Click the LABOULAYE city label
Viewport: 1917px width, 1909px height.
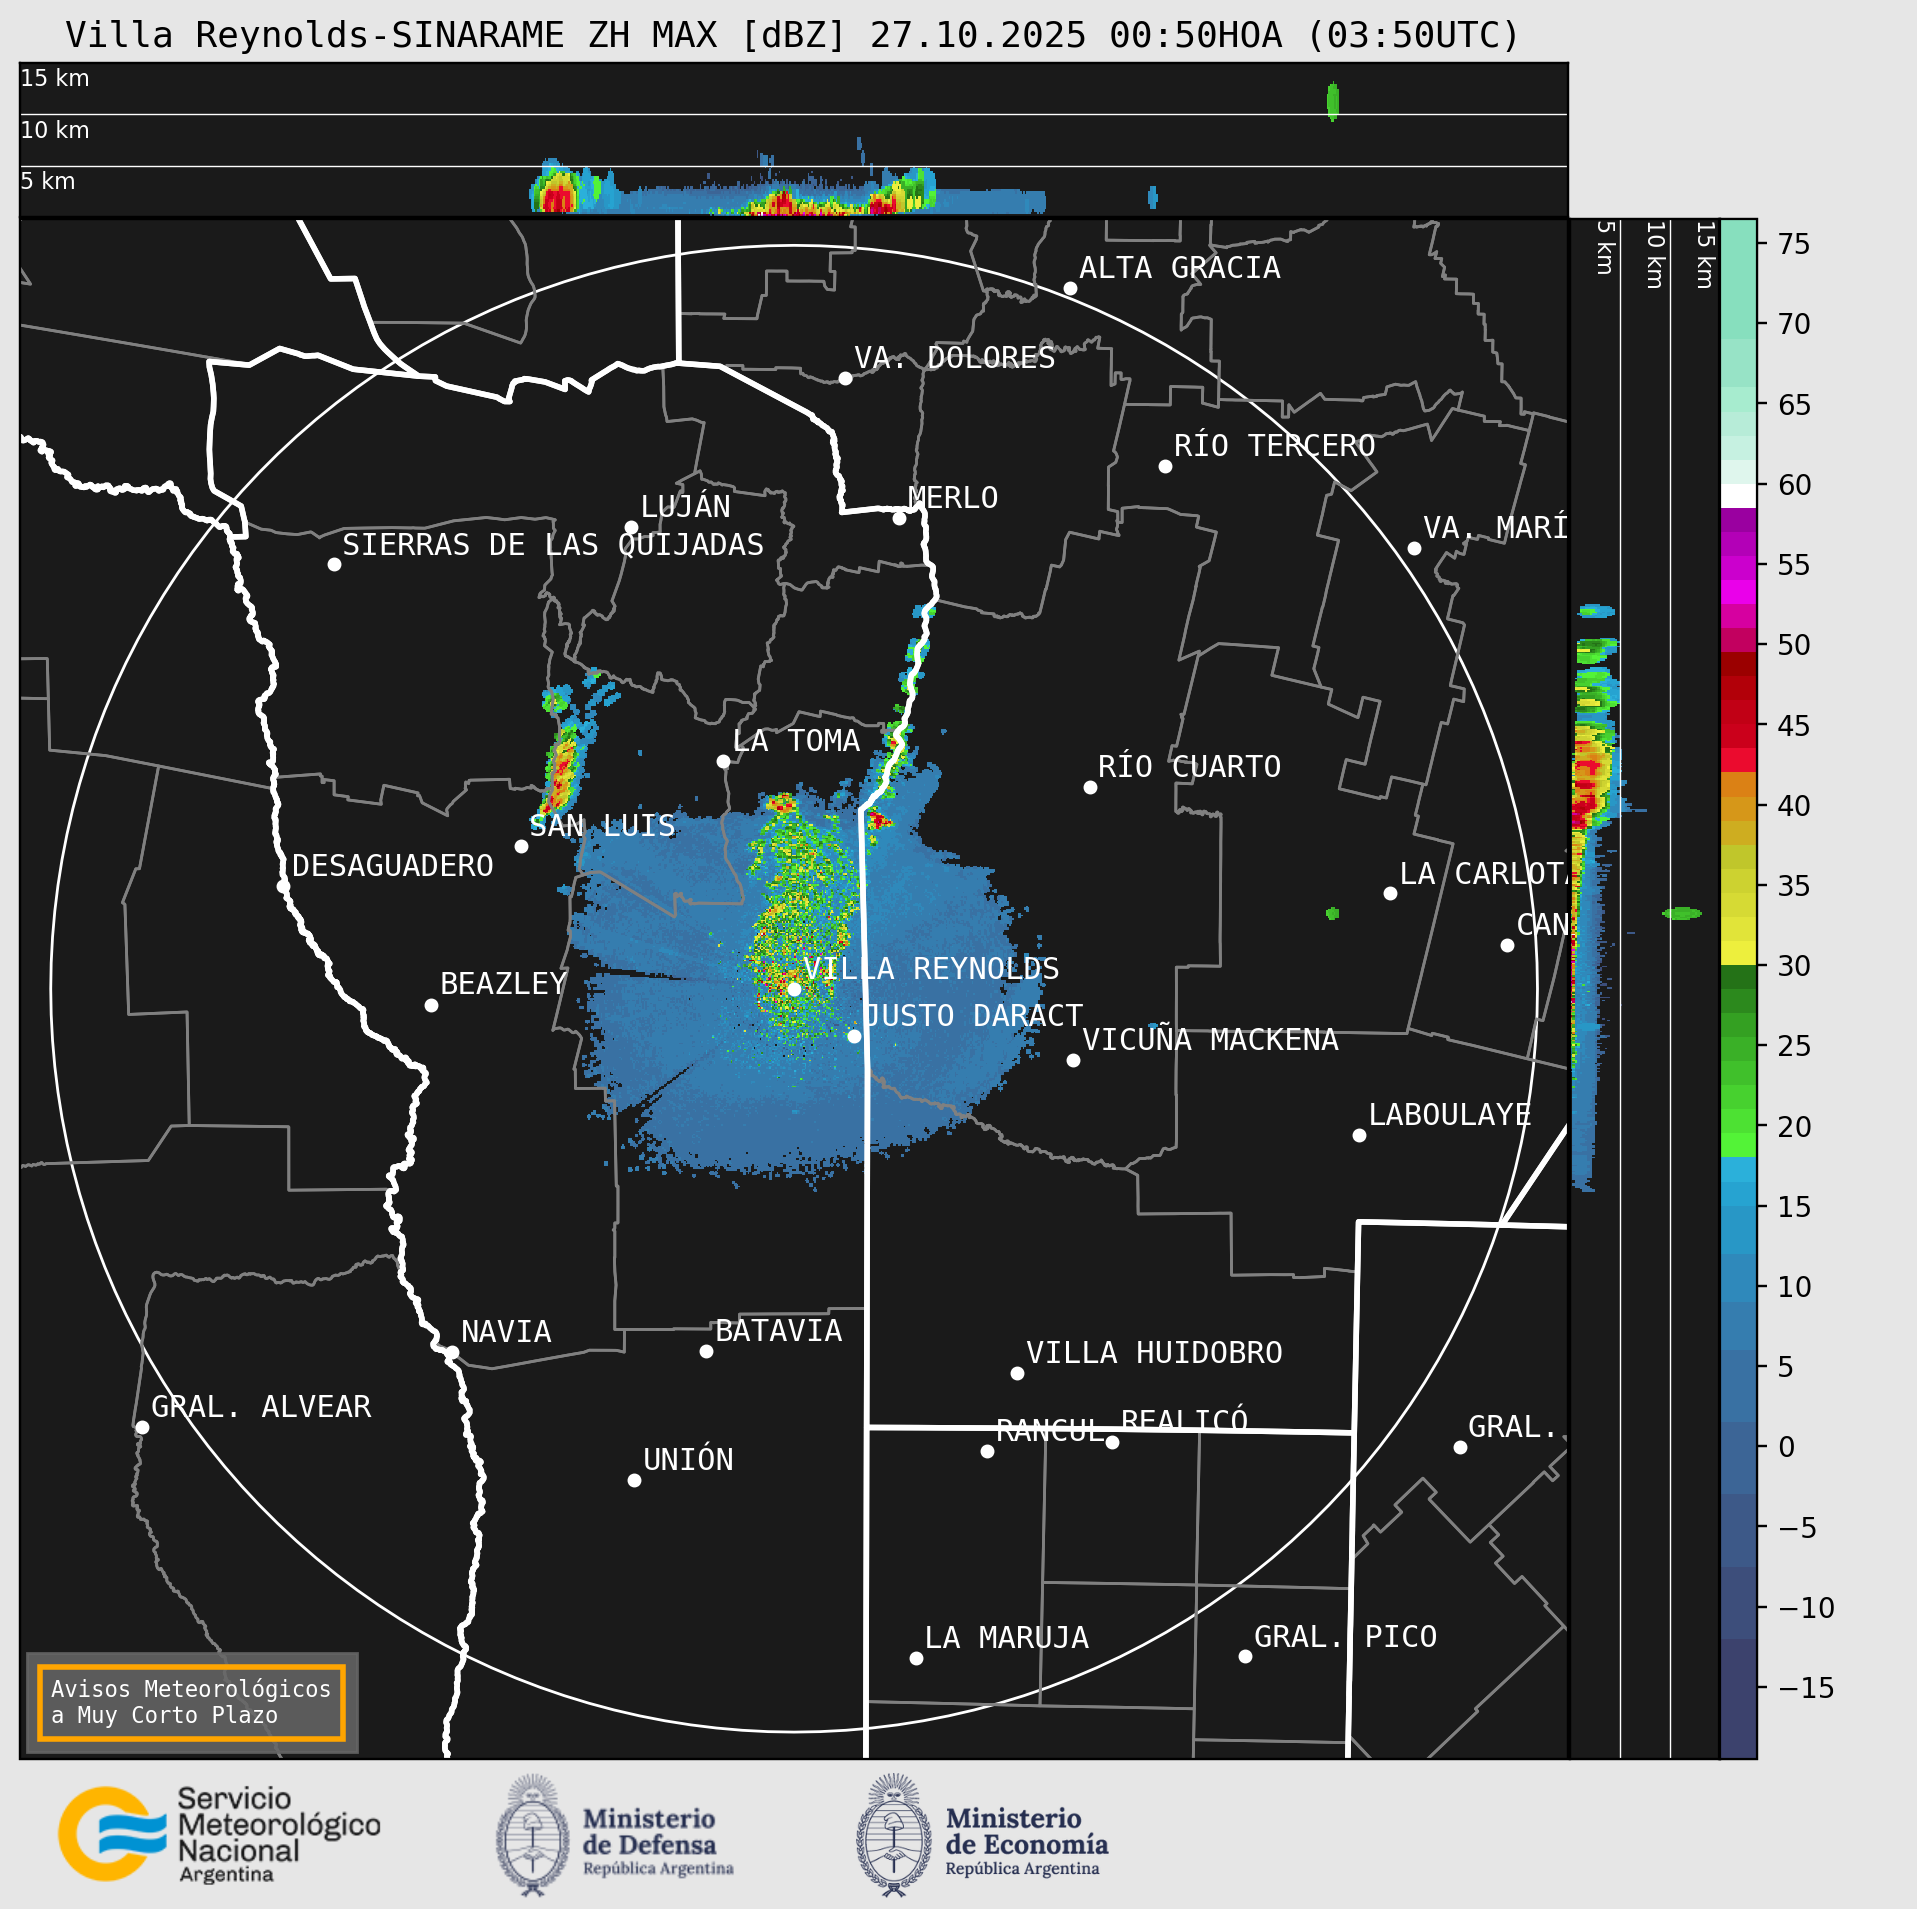click(x=1450, y=1115)
